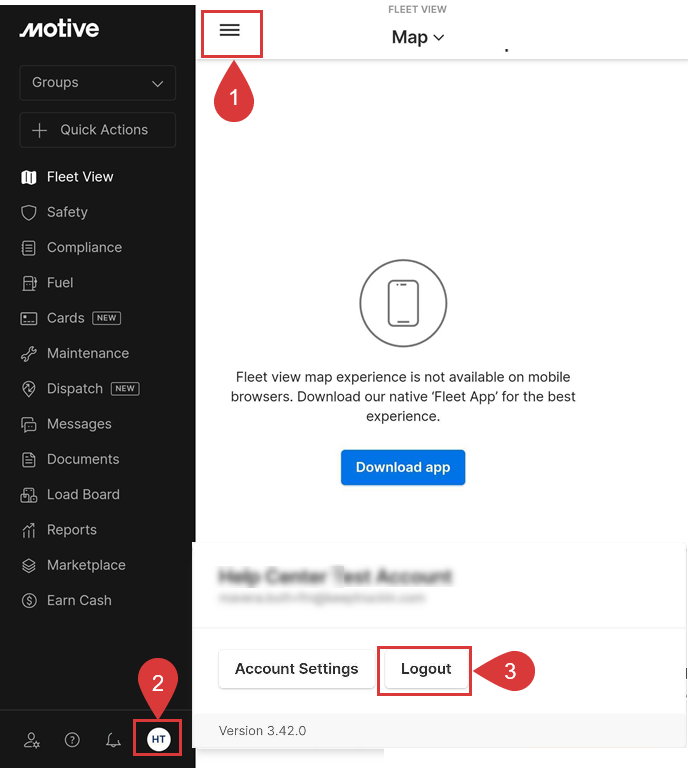Click the Logout button

(426, 669)
